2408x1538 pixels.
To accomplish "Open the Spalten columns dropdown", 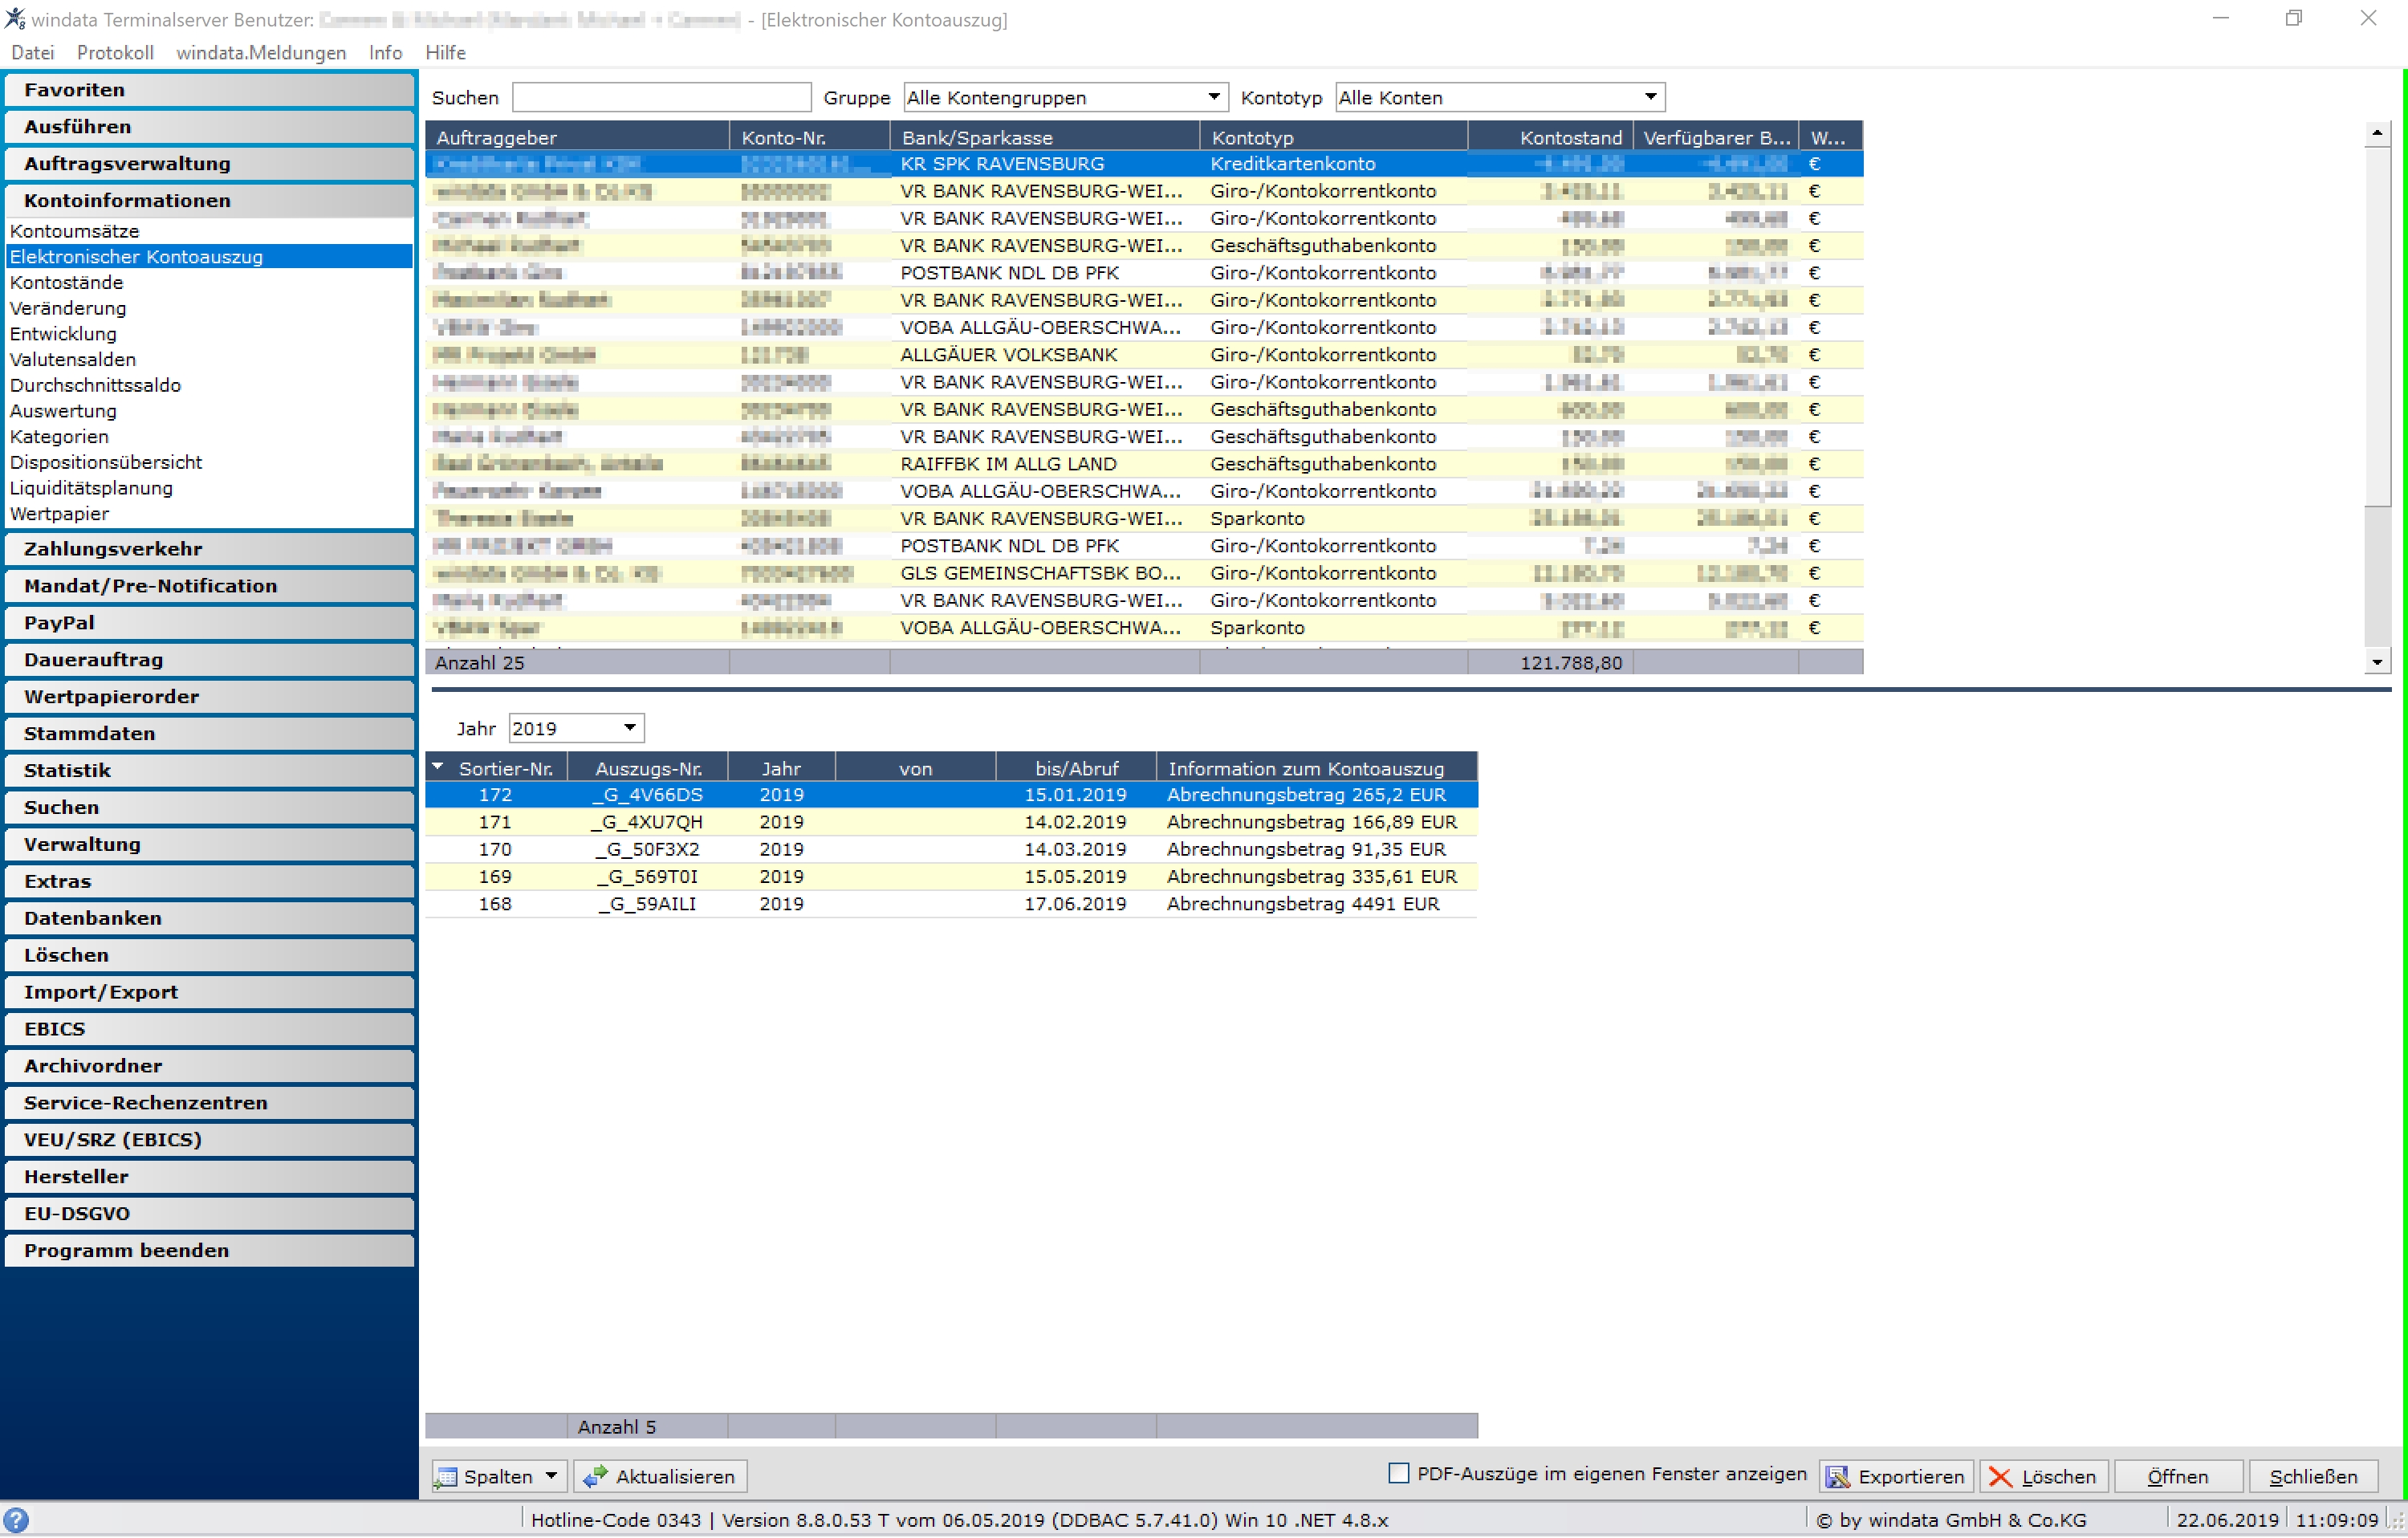I will pyautogui.click(x=500, y=1476).
